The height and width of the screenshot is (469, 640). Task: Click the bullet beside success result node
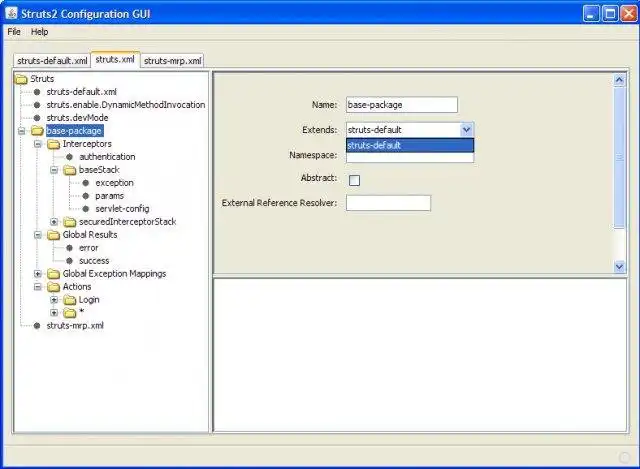pyautogui.click(x=69, y=261)
